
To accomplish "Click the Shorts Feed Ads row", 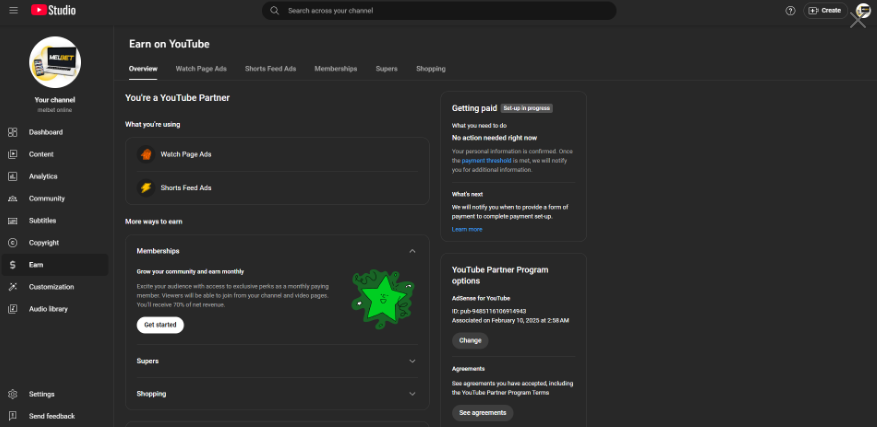I will 277,188.
